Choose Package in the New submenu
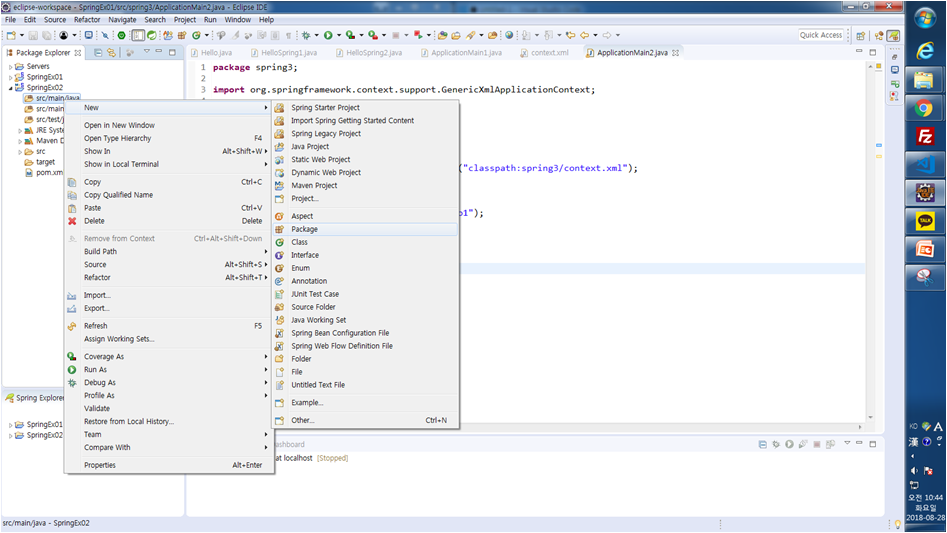 [365, 229]
